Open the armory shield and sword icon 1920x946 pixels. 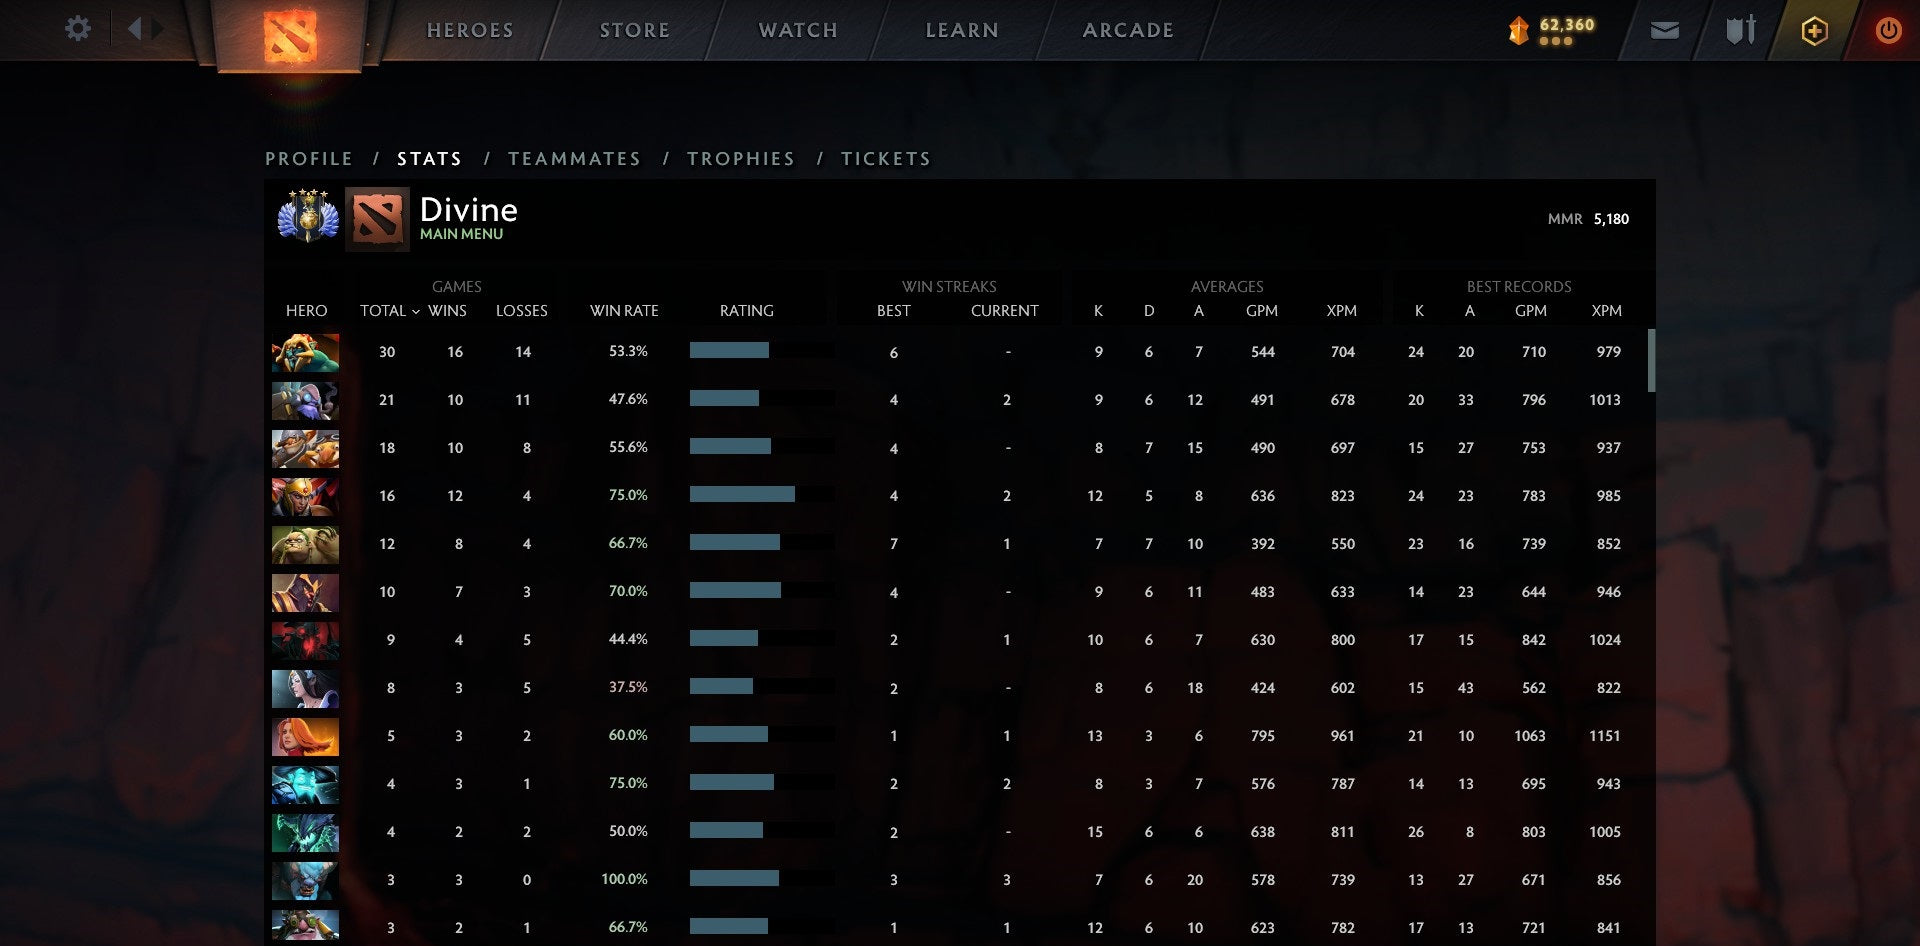click(x=1740, y=31)
